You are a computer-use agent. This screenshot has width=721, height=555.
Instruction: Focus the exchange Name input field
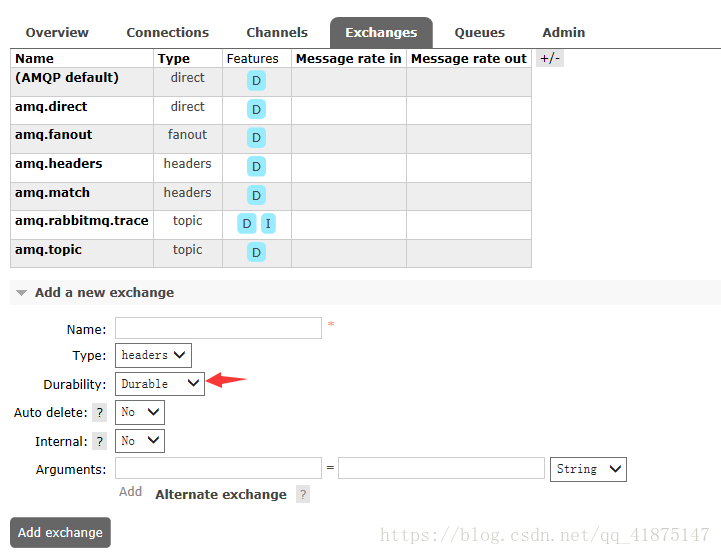point(218,328)
